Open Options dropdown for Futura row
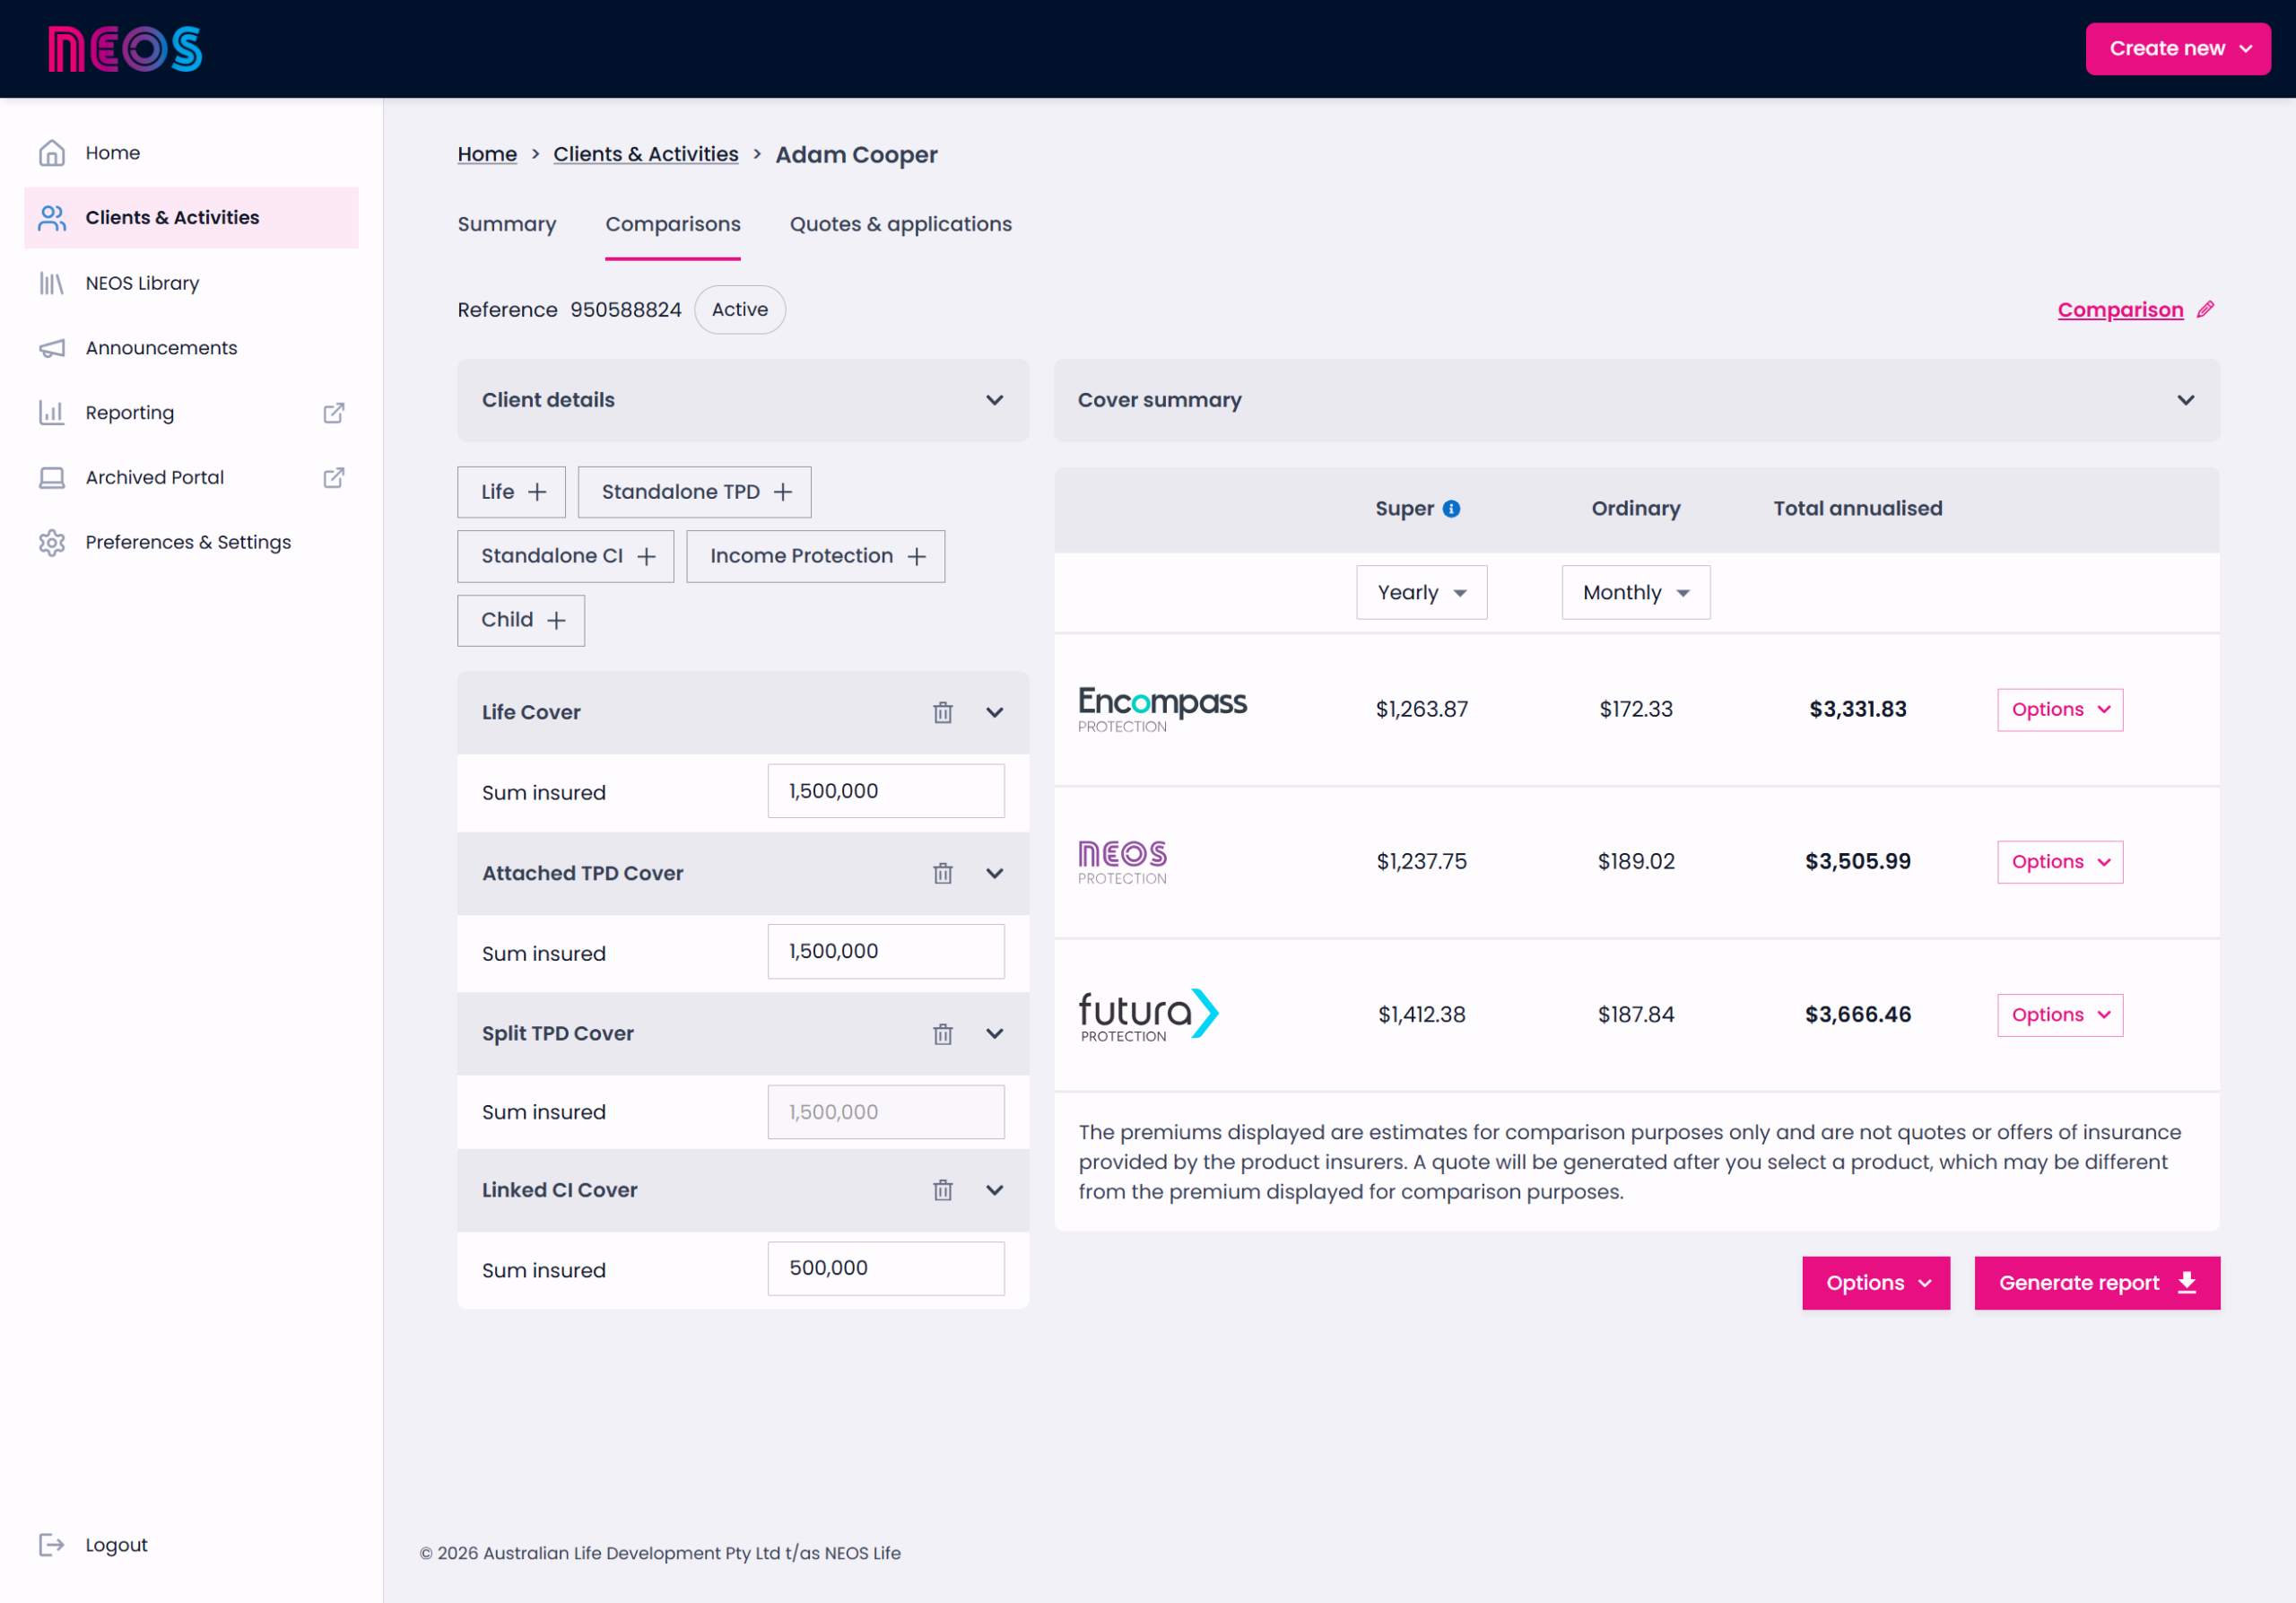The height and width of the screenshot is (1603, 2296). (x=2060, y=1015)
